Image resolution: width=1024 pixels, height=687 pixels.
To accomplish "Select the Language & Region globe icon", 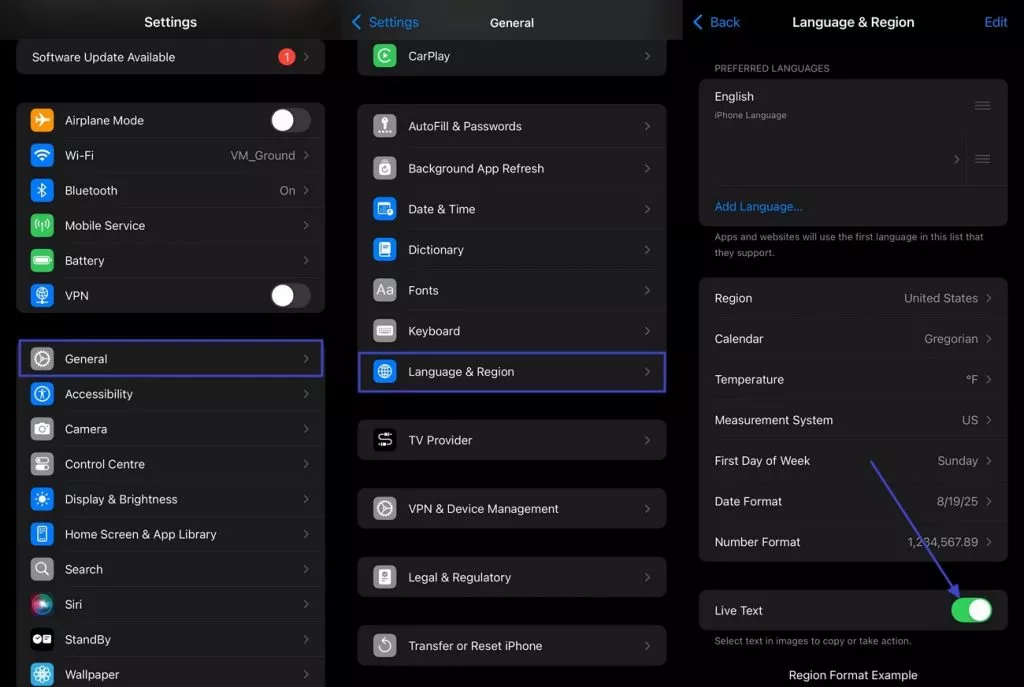I will pos(385,371).
